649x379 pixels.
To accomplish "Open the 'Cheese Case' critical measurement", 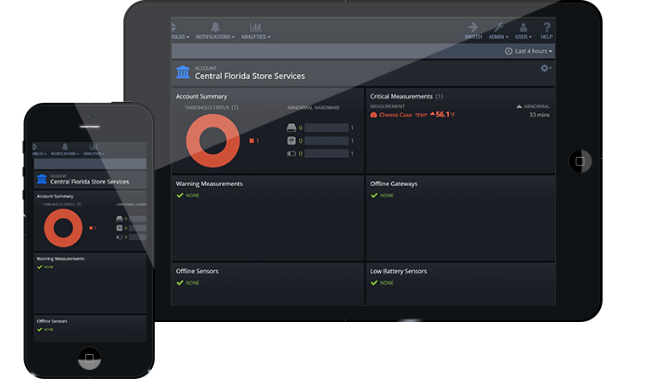I will point(395,115).
